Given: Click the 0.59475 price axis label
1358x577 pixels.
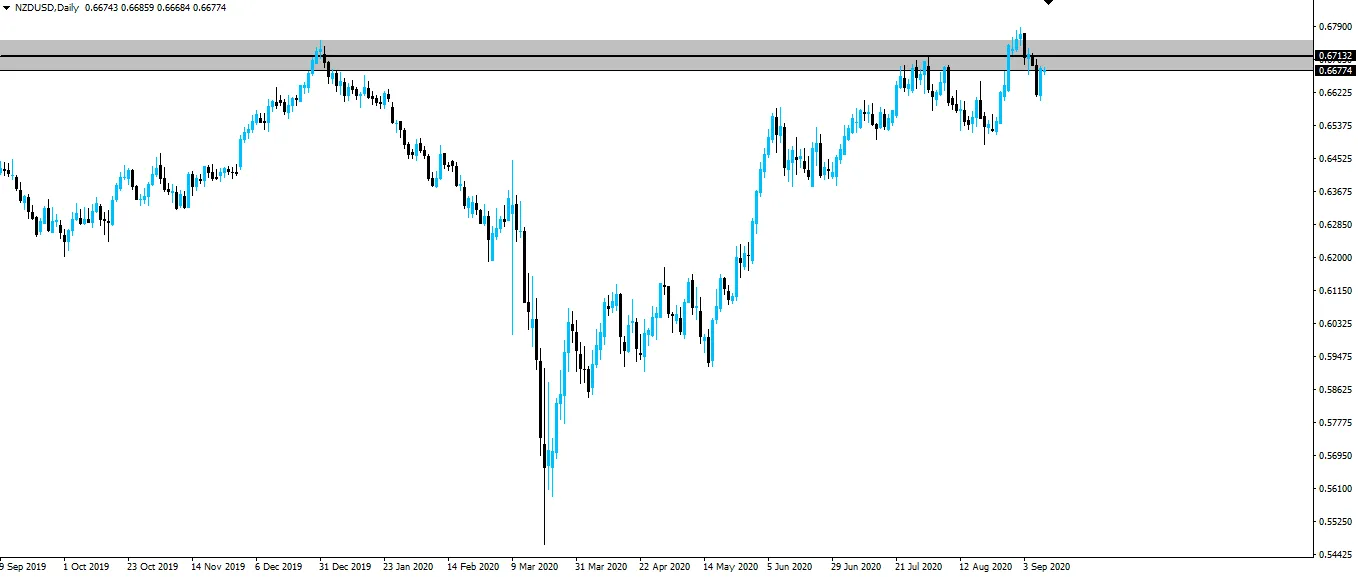Looking at the screenshot, I should click(x=1336, y=356).
